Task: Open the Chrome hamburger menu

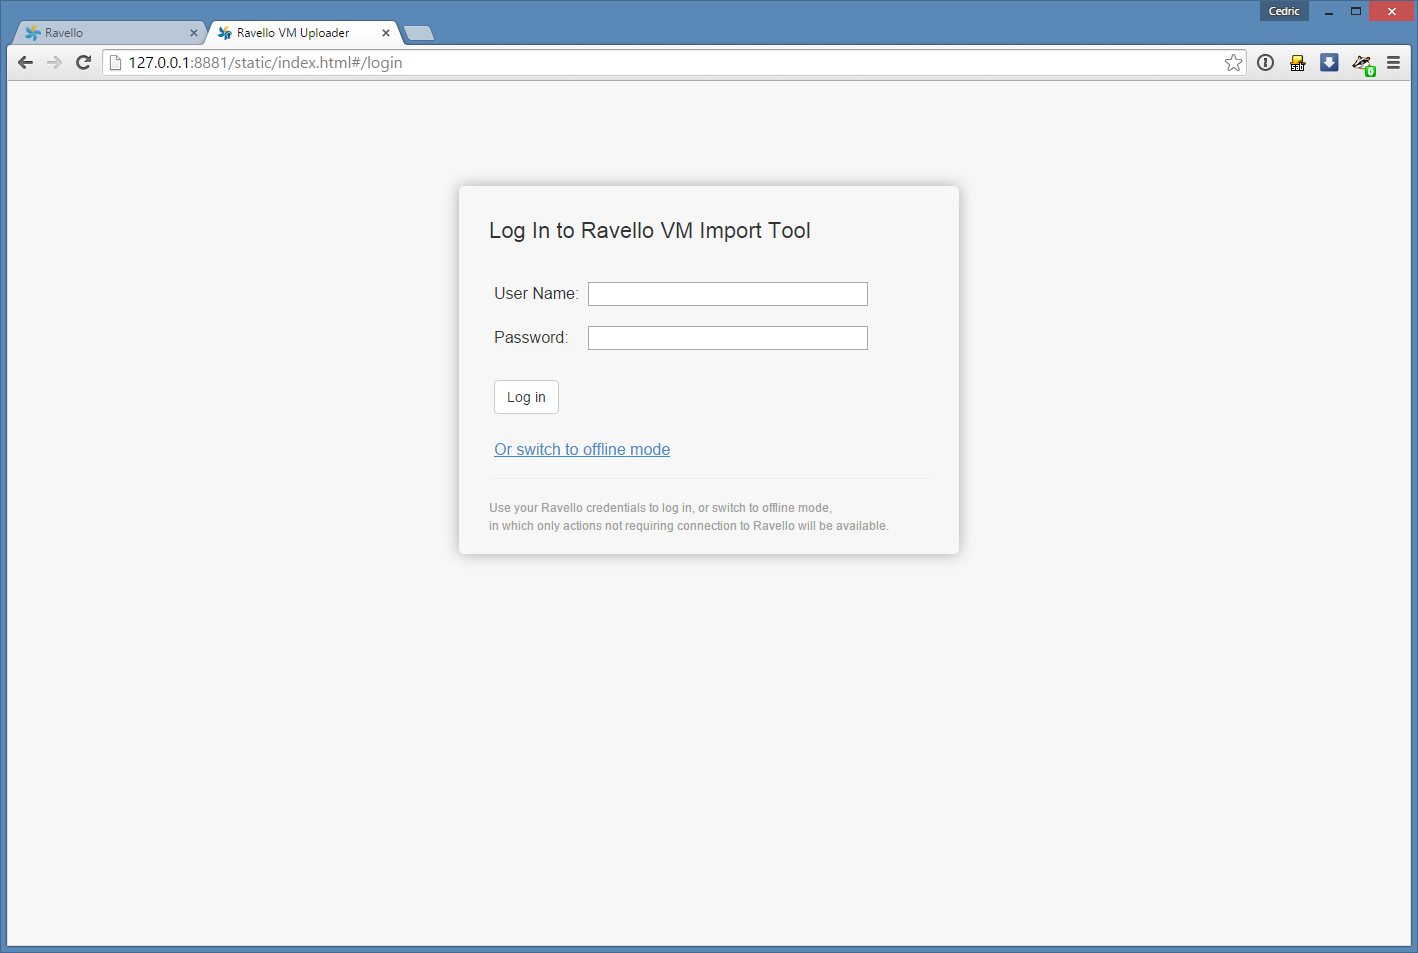Action: (1393, 63)
